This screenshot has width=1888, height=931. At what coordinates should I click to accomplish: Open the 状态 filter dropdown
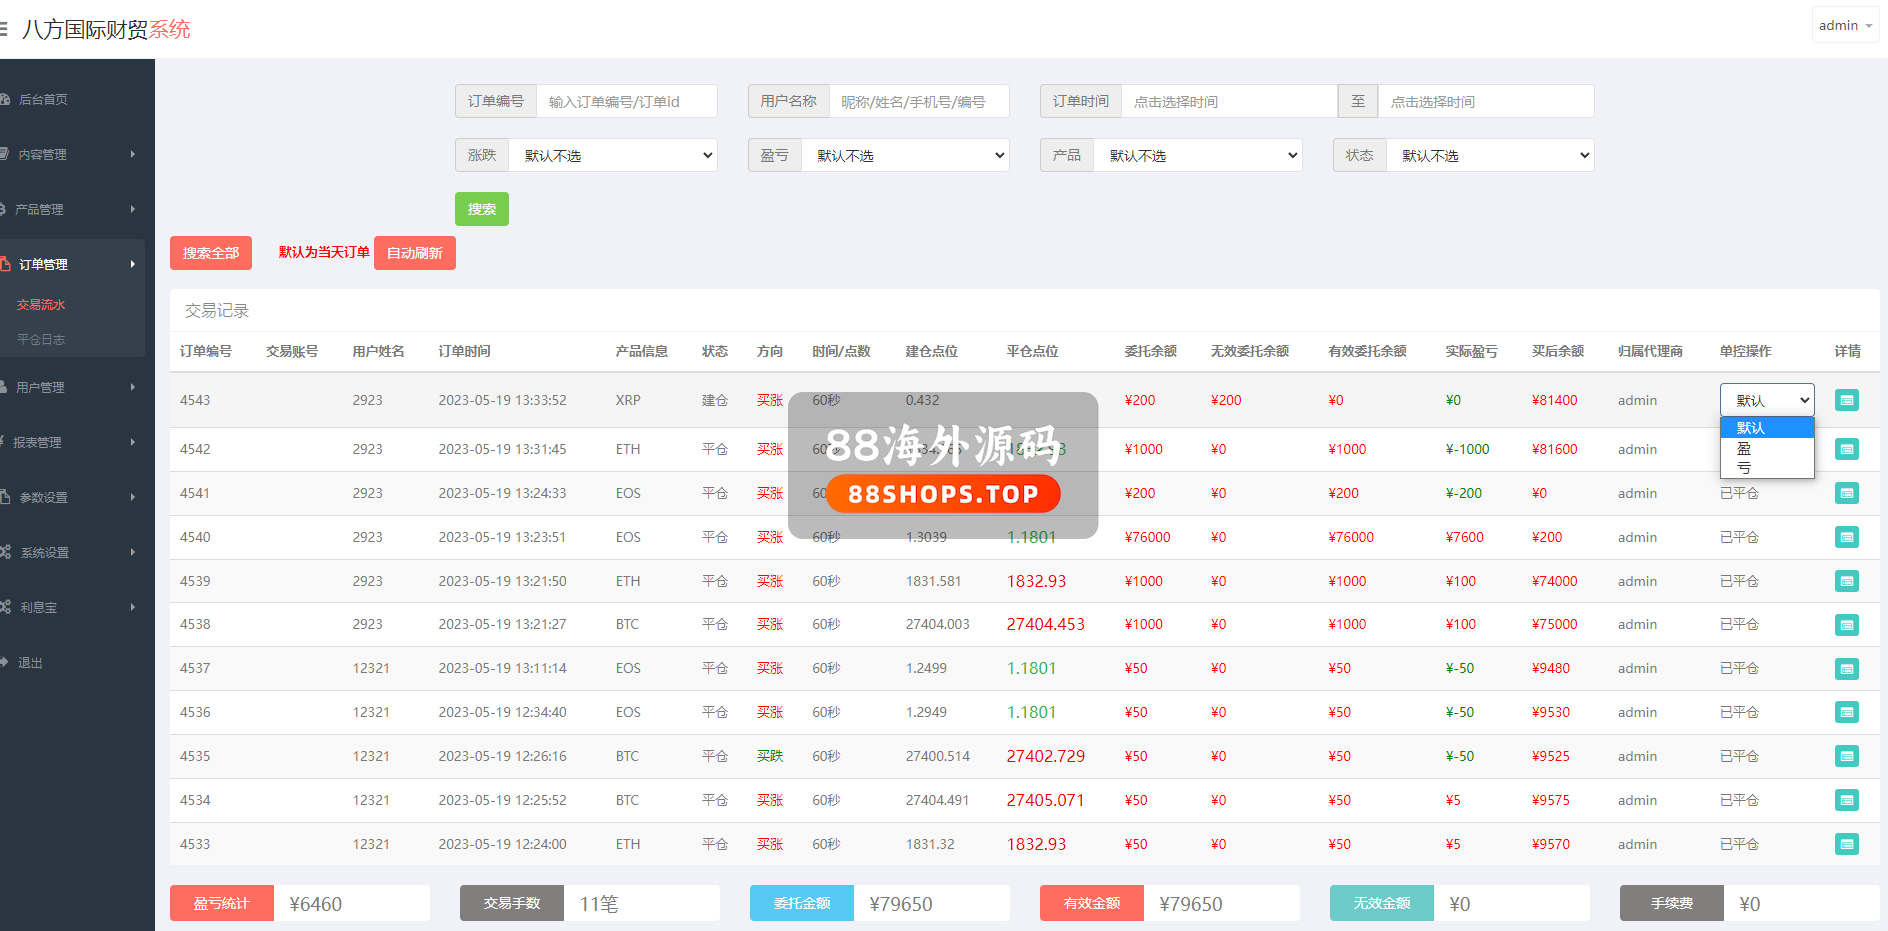coord(1490,155)
